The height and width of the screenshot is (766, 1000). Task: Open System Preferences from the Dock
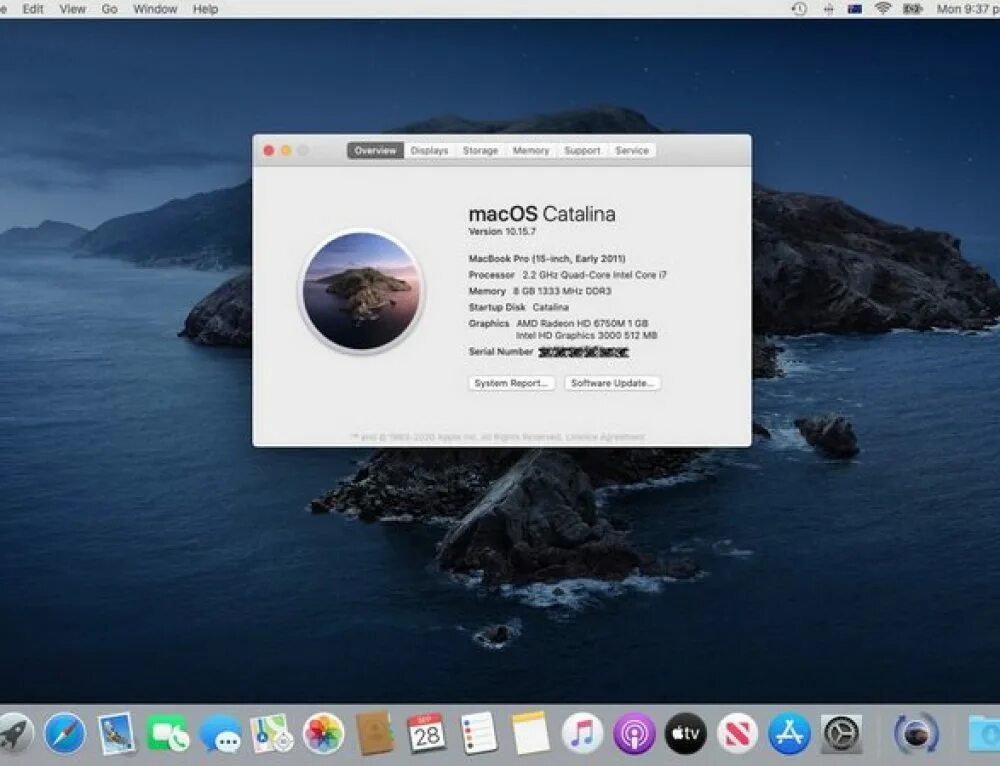pos(841,733)
